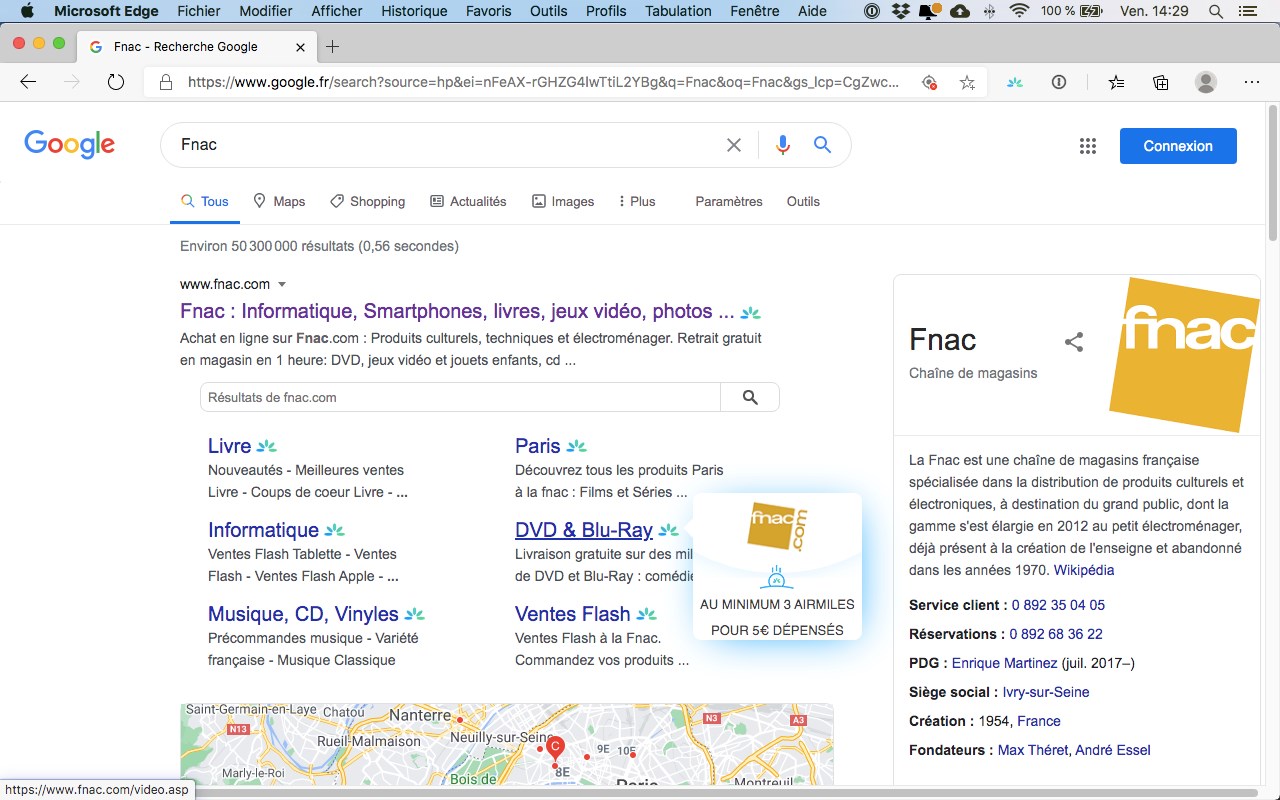
Task: Call Service client number 0 892 35 04 05
Action: [1058, 605]
